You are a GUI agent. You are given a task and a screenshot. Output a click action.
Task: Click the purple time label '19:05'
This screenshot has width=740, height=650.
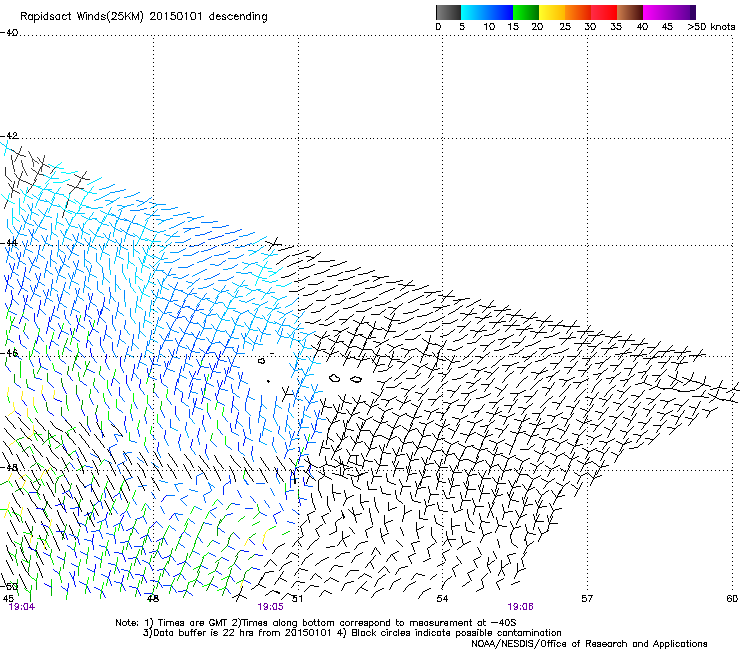click(270, 607)
